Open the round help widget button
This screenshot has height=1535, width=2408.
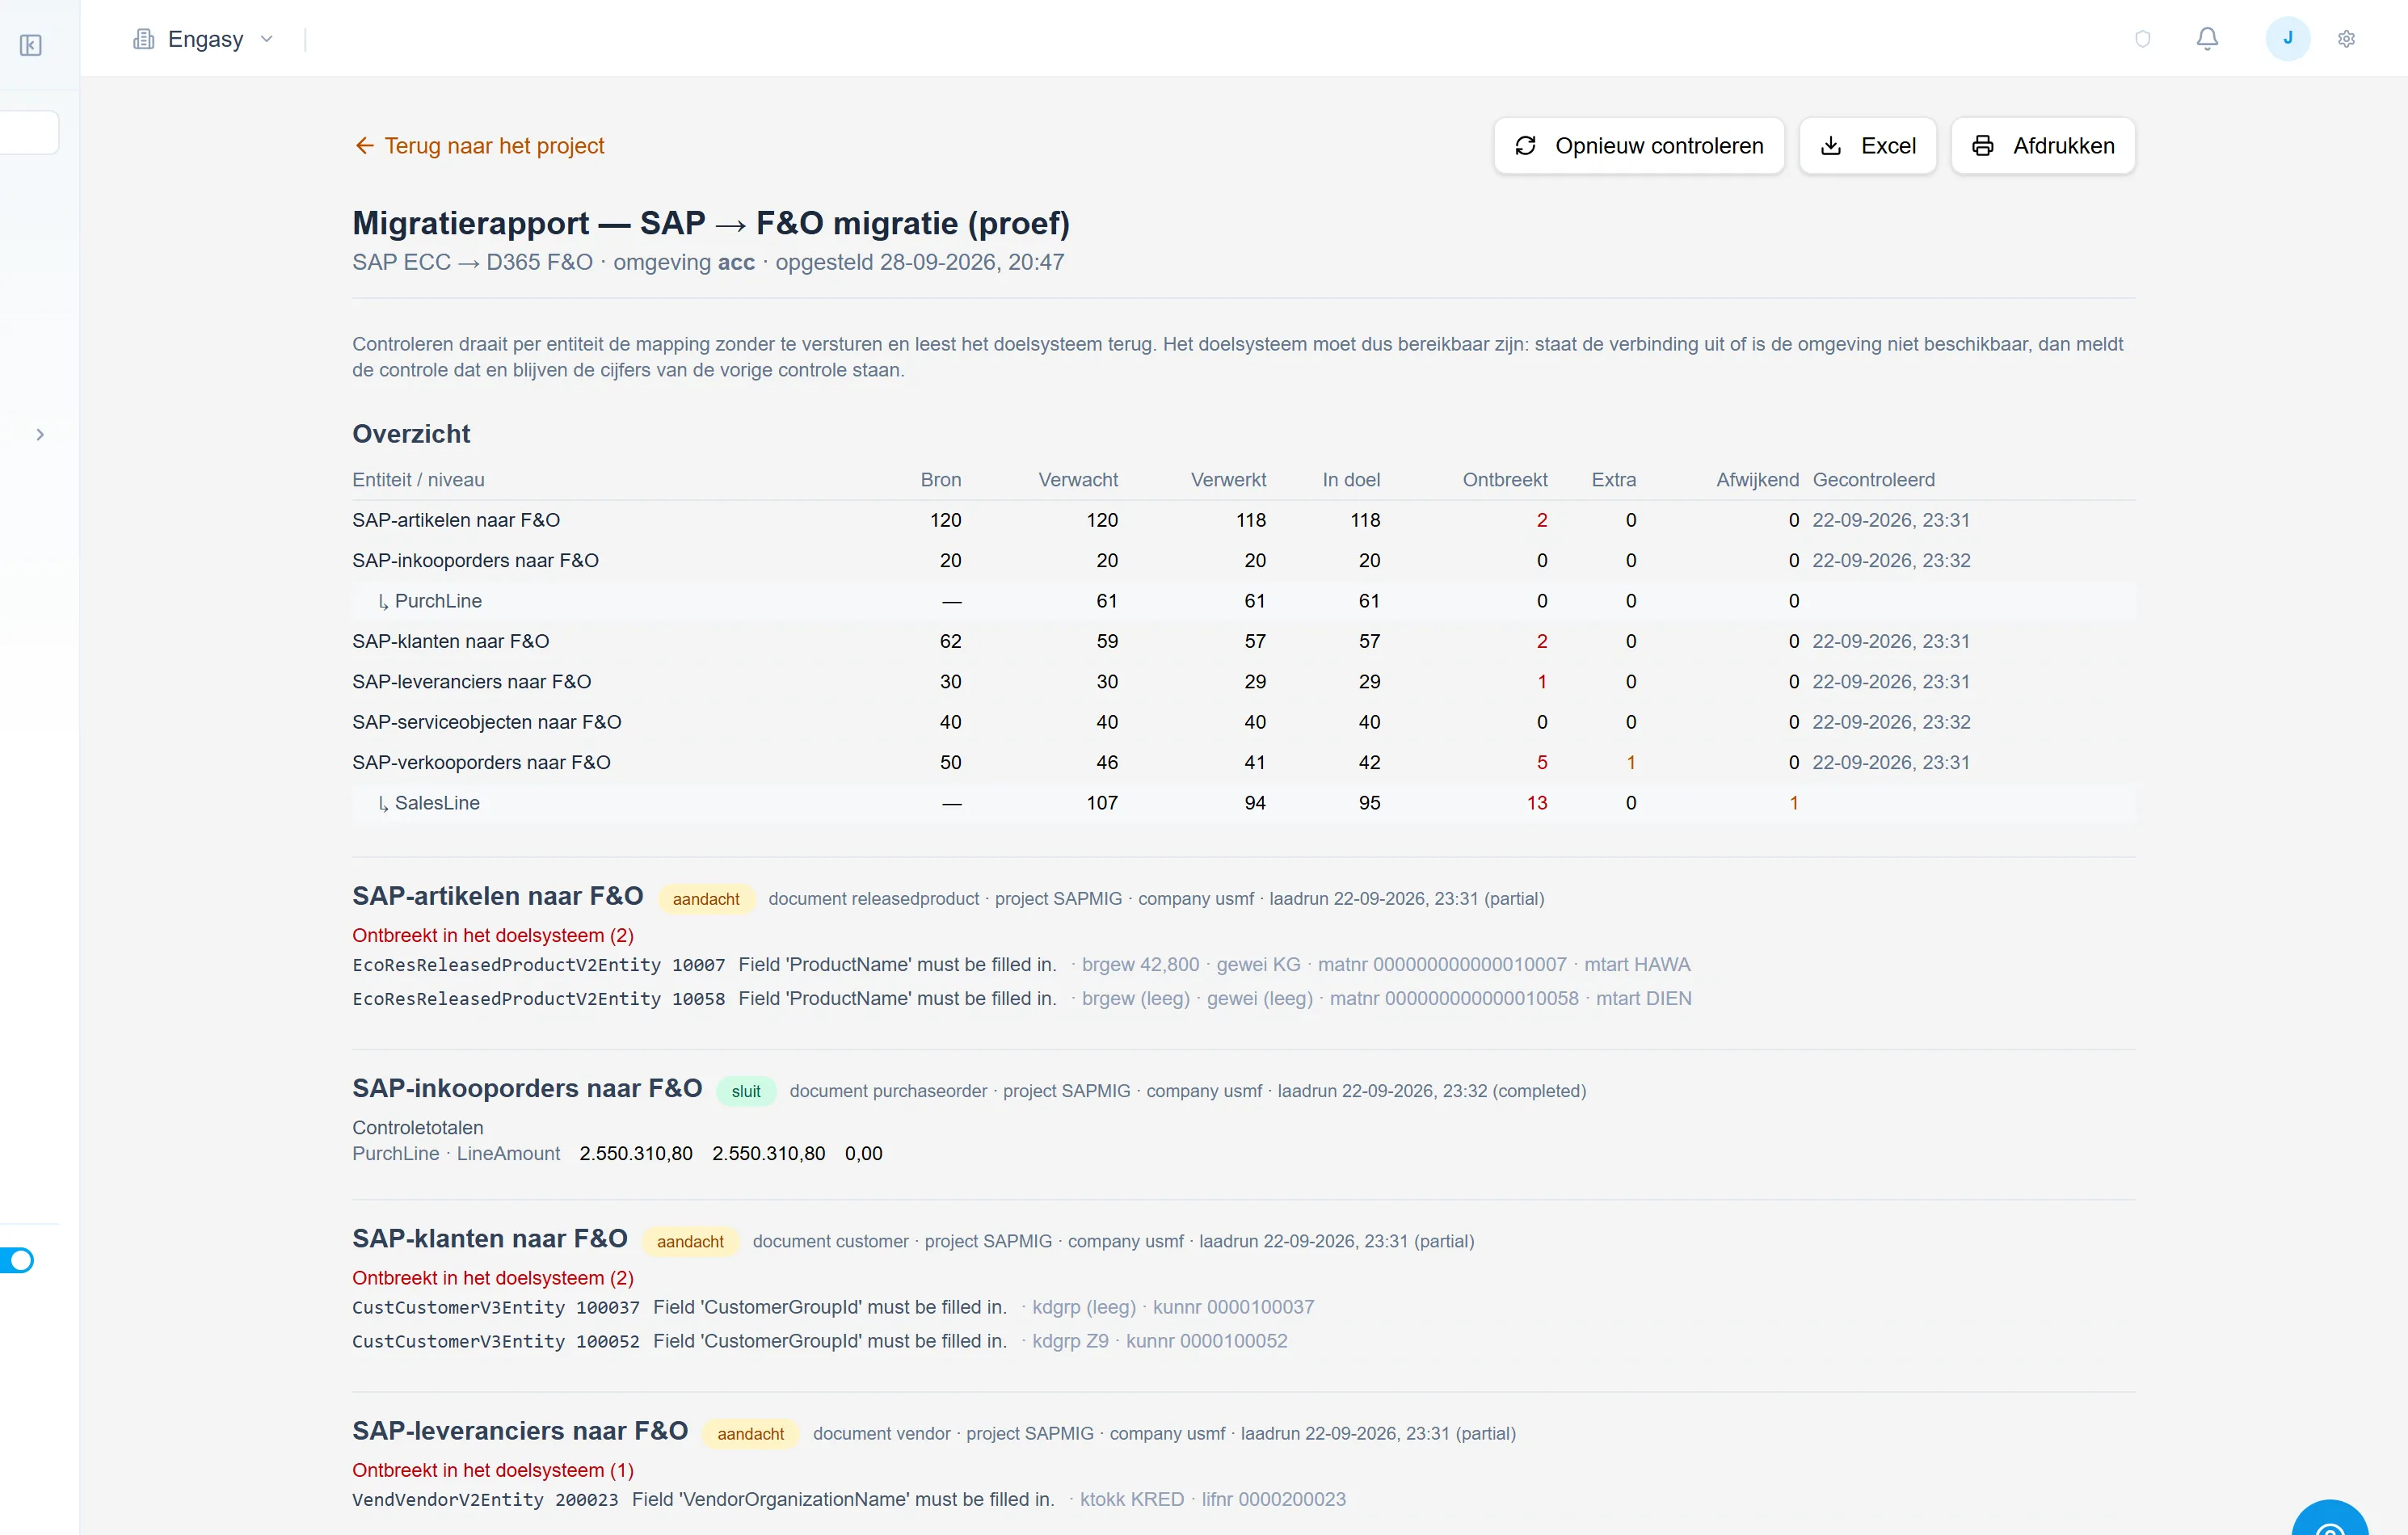[2330, 1517]
